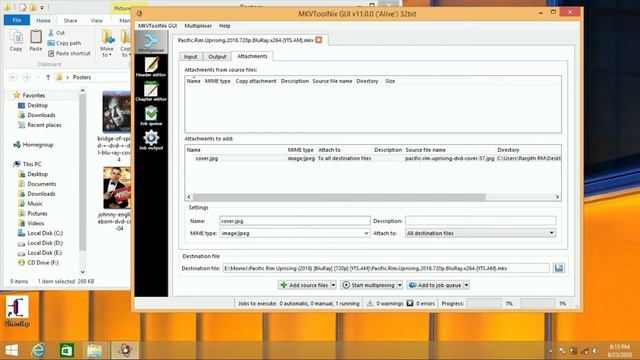Click MIME type column header in source attachments

click(218, 81)
